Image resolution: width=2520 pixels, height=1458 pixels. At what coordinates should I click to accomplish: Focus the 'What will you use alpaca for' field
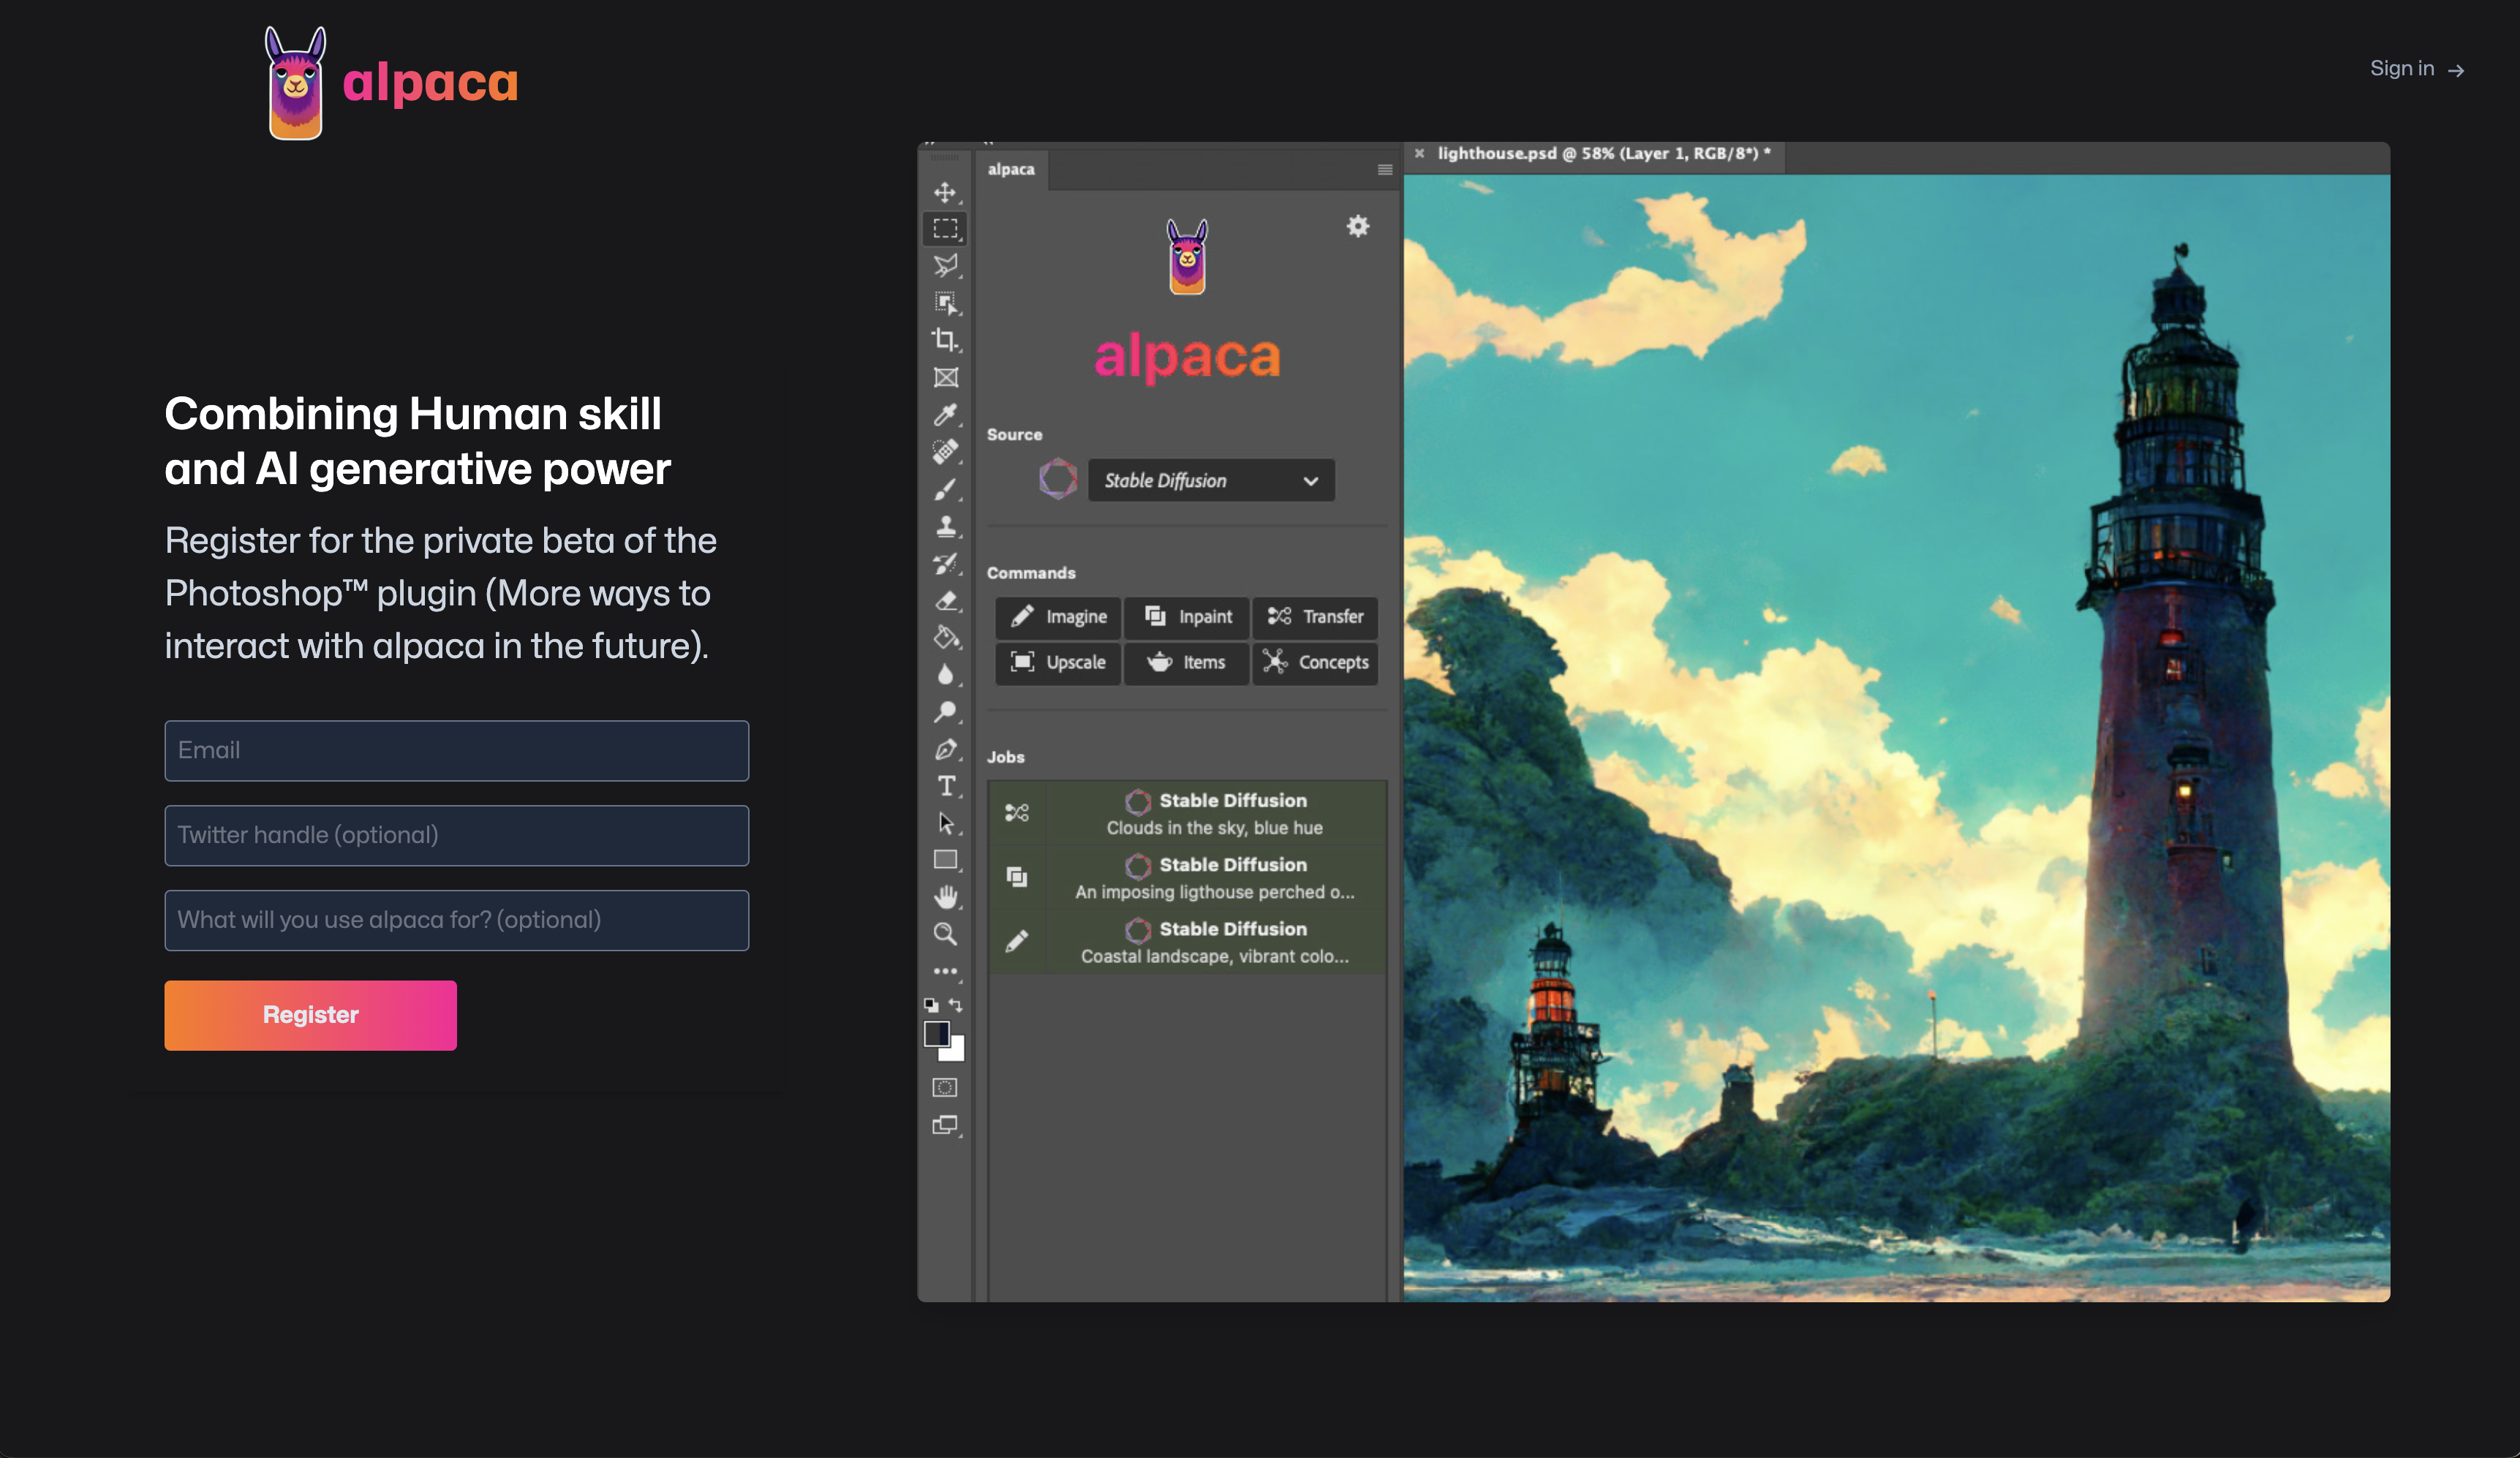click(x=457, y=921)
